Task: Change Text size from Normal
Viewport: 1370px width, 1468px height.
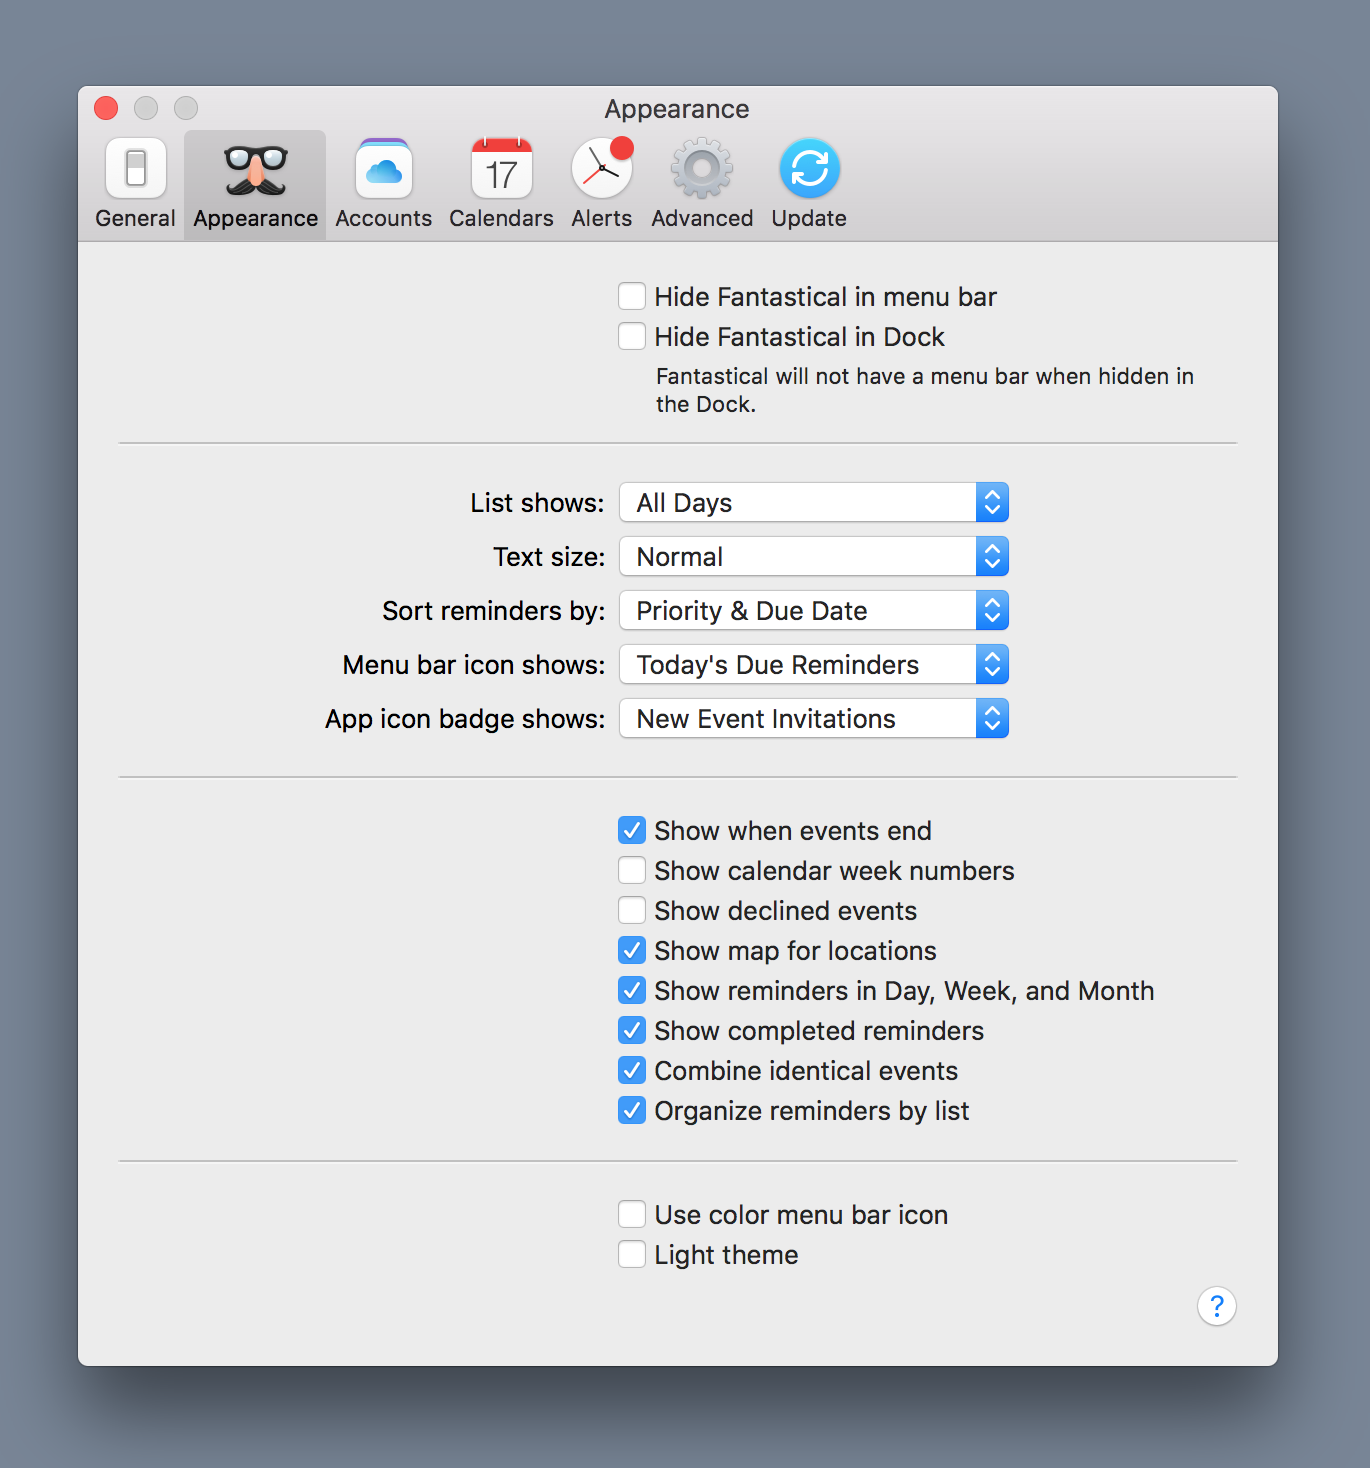Action: coord(813,556)
